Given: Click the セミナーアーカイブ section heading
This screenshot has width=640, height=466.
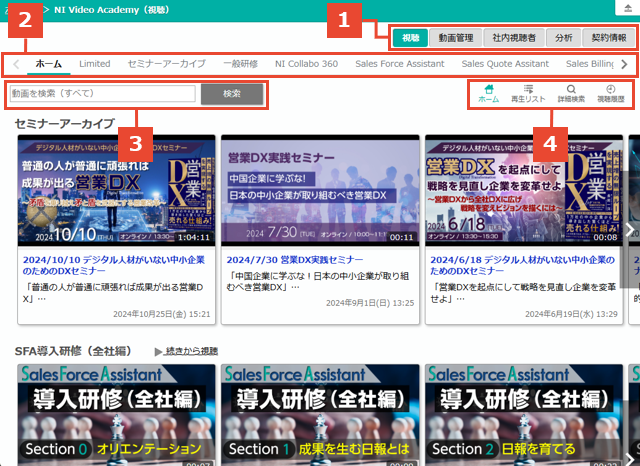Looking at the screenshot, I should point(64,123).
